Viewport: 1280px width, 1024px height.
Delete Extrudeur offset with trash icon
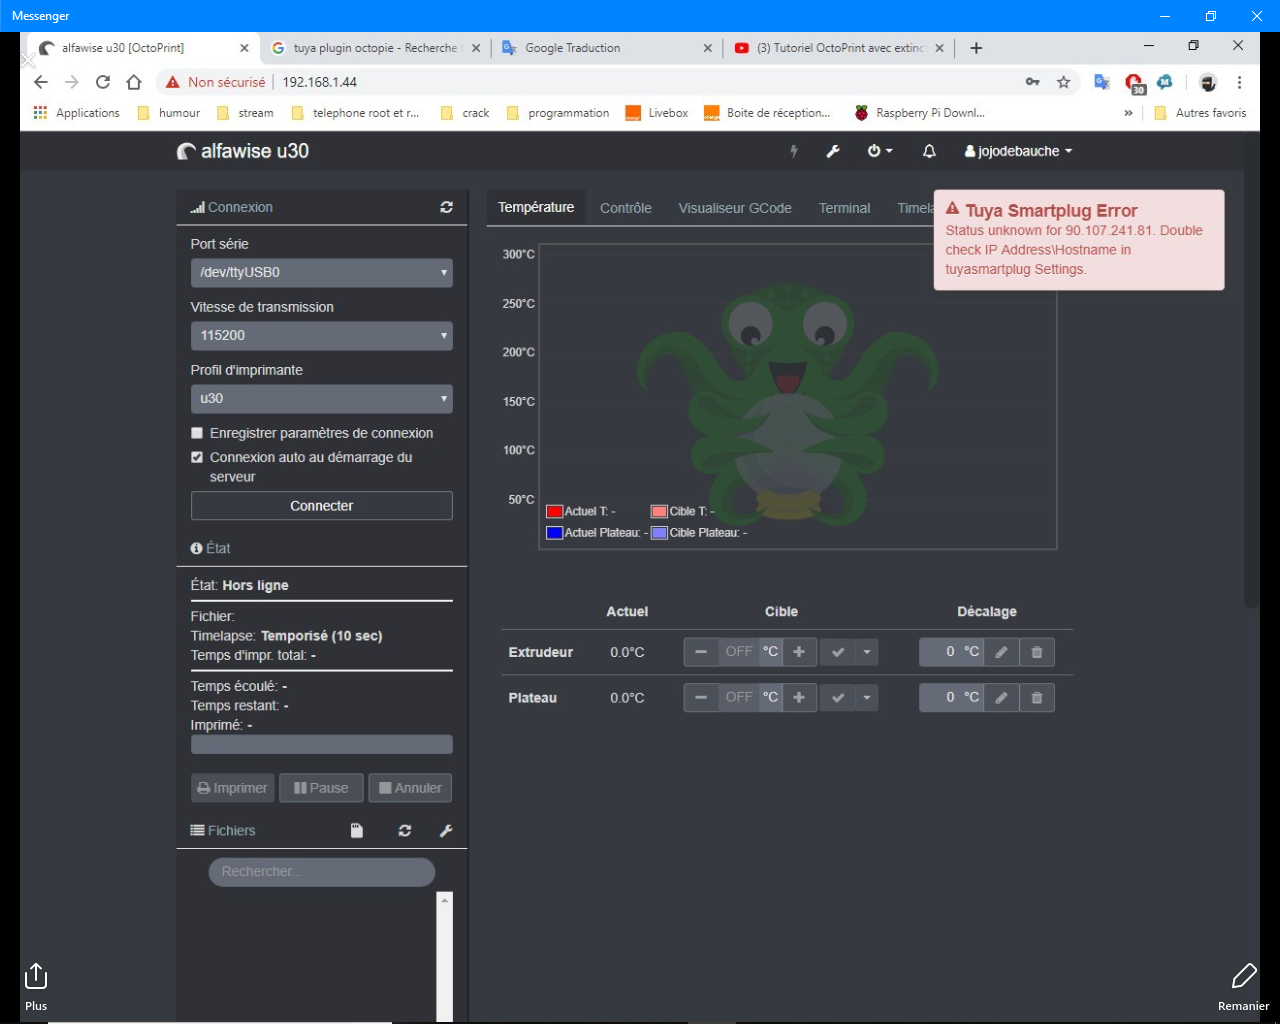point(1037,652)
